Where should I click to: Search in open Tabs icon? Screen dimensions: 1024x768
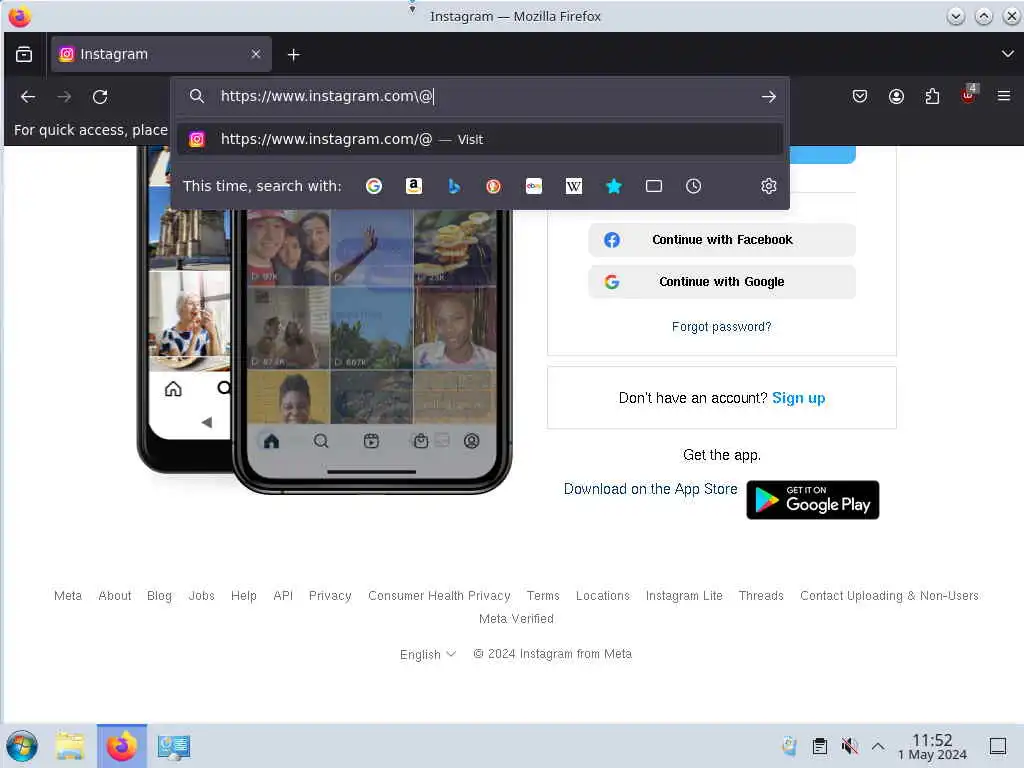tap(654, 186)
